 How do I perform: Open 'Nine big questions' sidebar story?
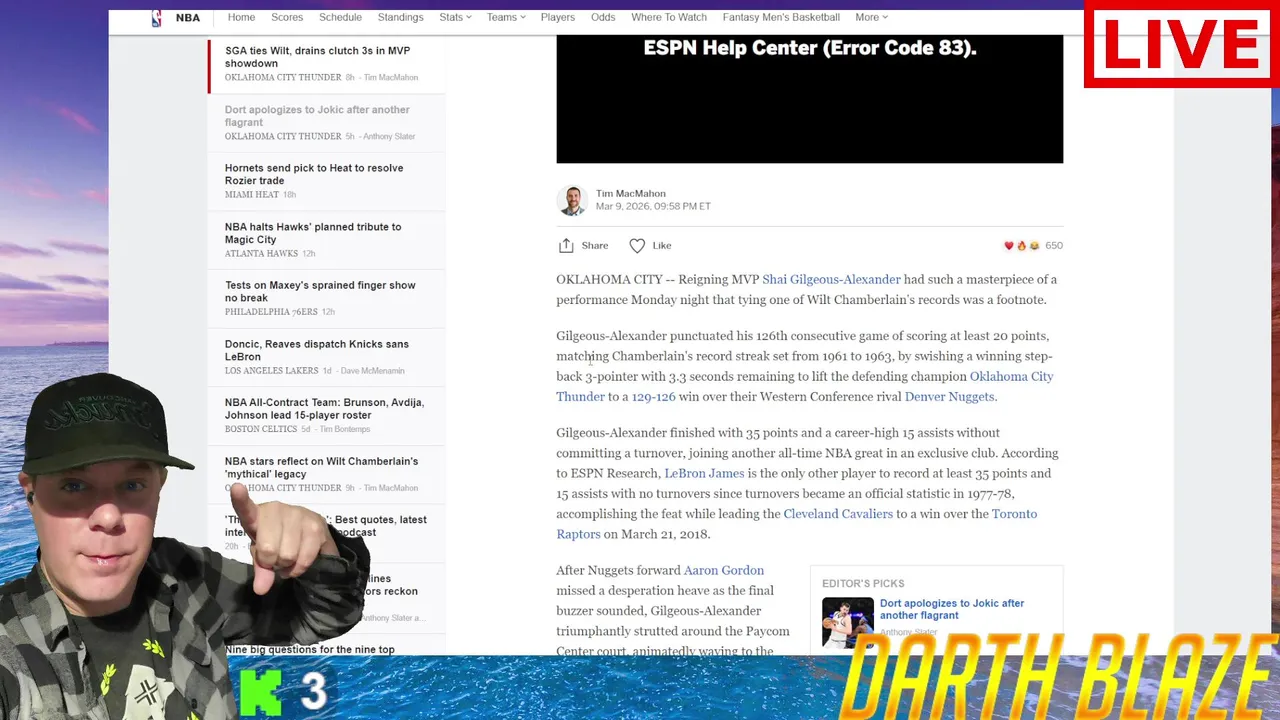click(310, 649)
